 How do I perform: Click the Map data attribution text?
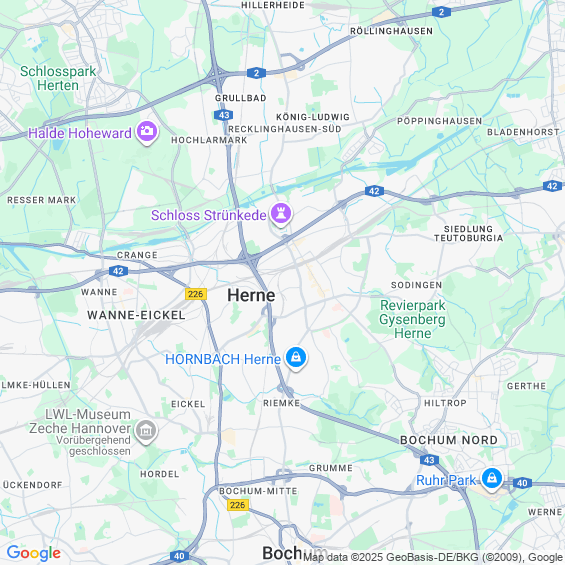pyautogui.click(x=434, y=557)
